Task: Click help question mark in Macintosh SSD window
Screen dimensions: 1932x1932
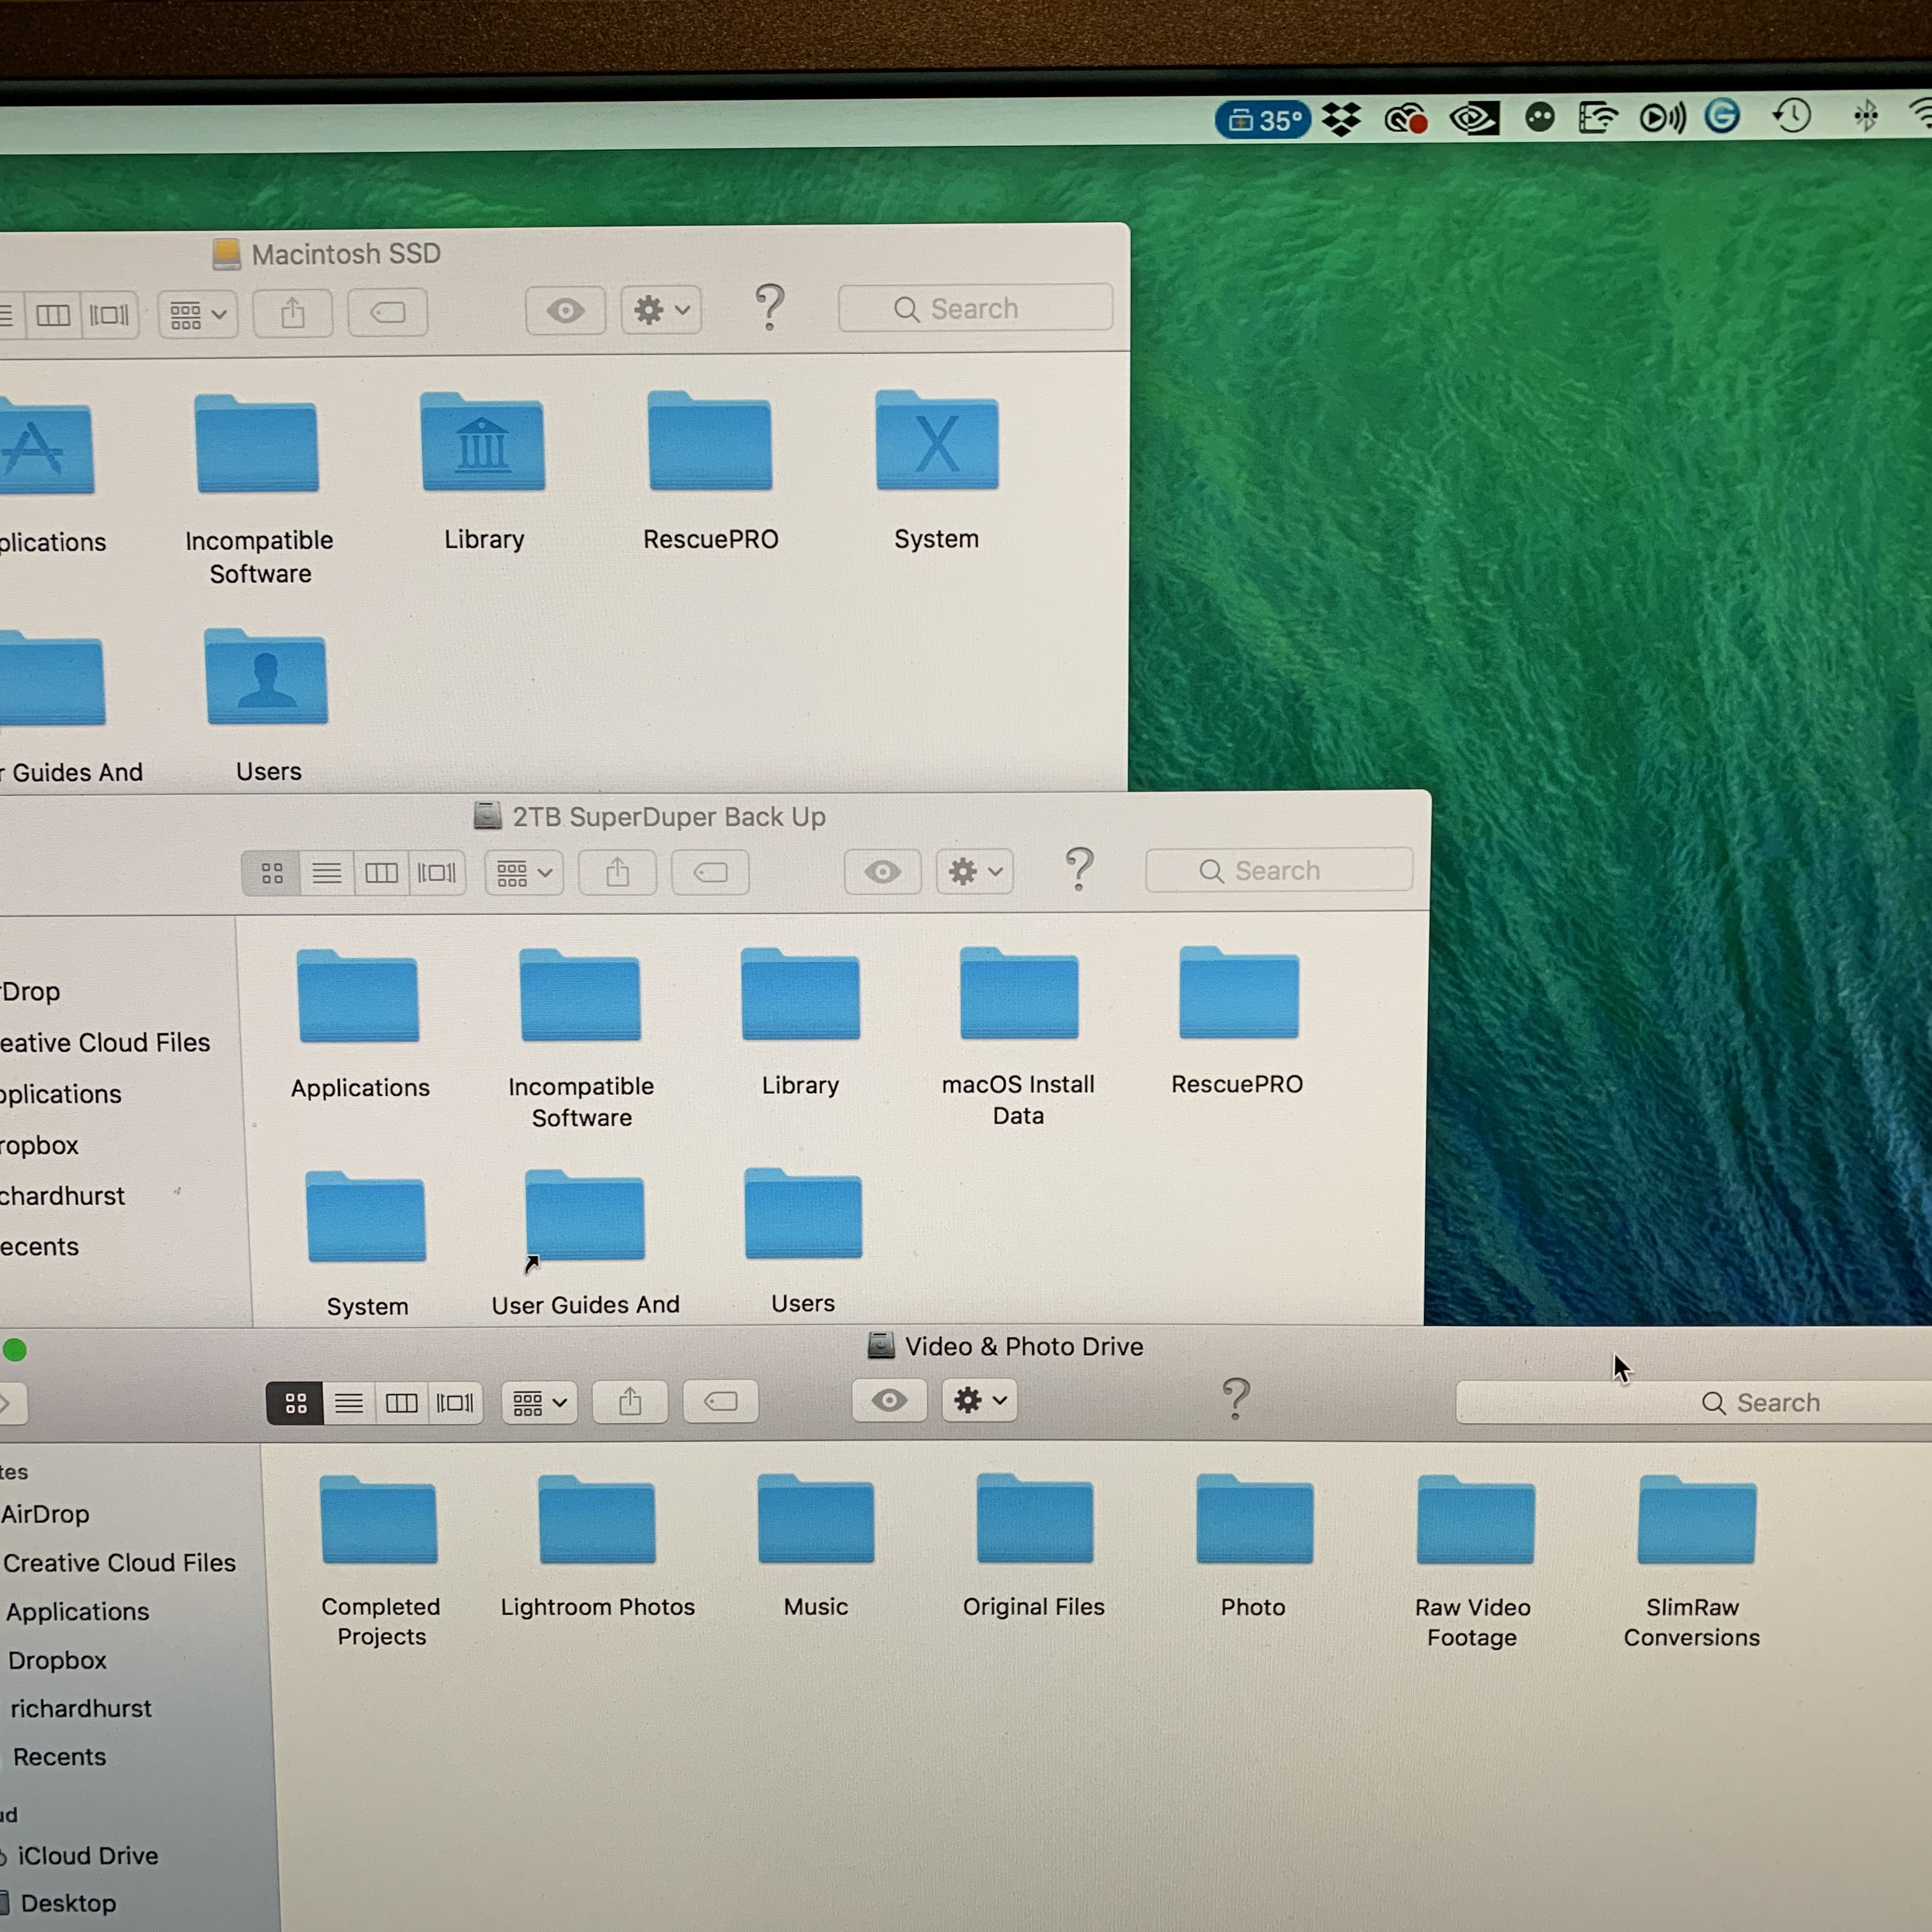Action: click(x=769, y=308)
